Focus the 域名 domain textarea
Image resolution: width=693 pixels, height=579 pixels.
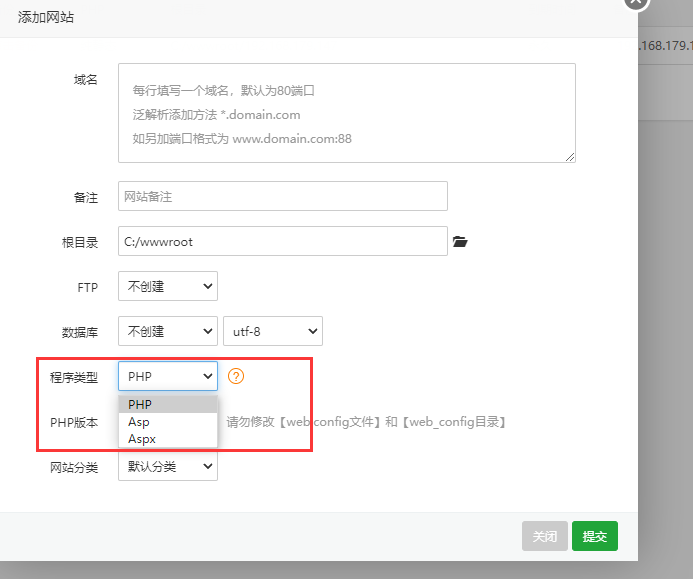tap(347, 113)
